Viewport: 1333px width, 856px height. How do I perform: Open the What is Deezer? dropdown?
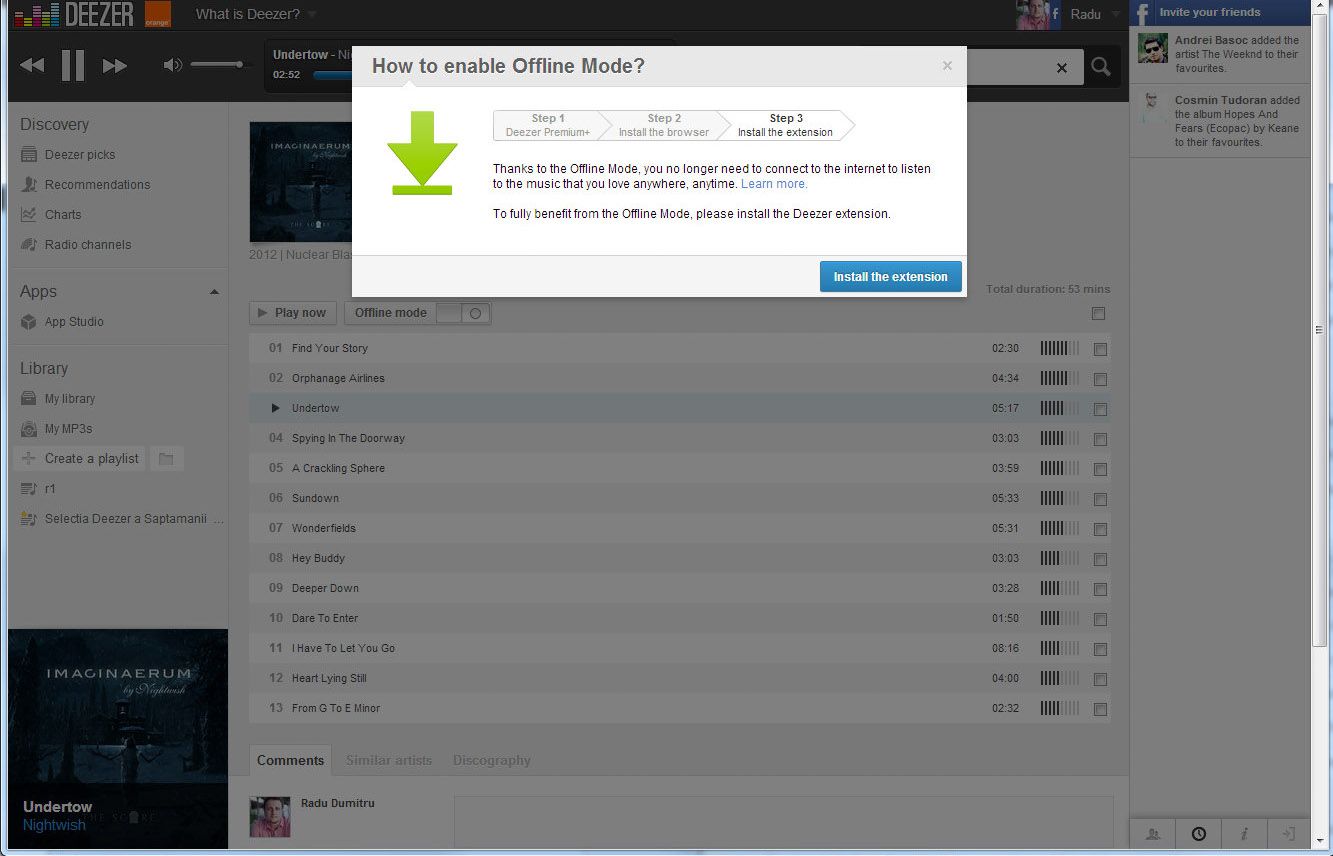[257, 14]
